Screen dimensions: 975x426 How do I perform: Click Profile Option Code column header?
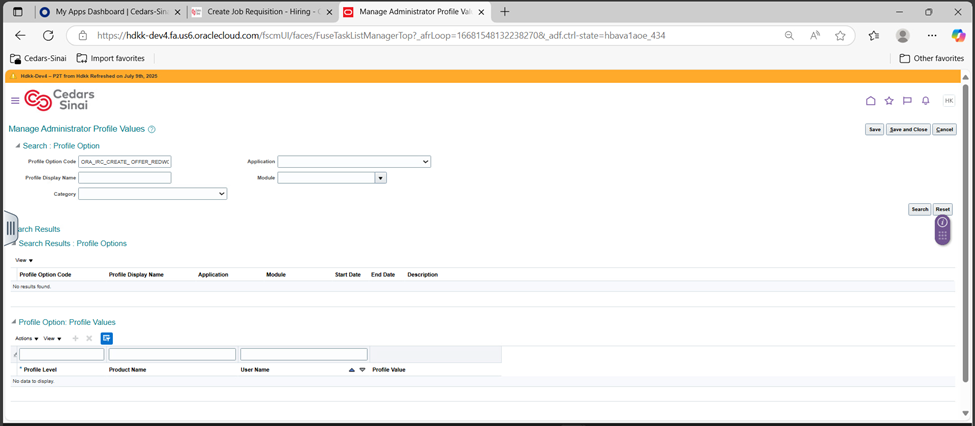click(x=45, y=274)
